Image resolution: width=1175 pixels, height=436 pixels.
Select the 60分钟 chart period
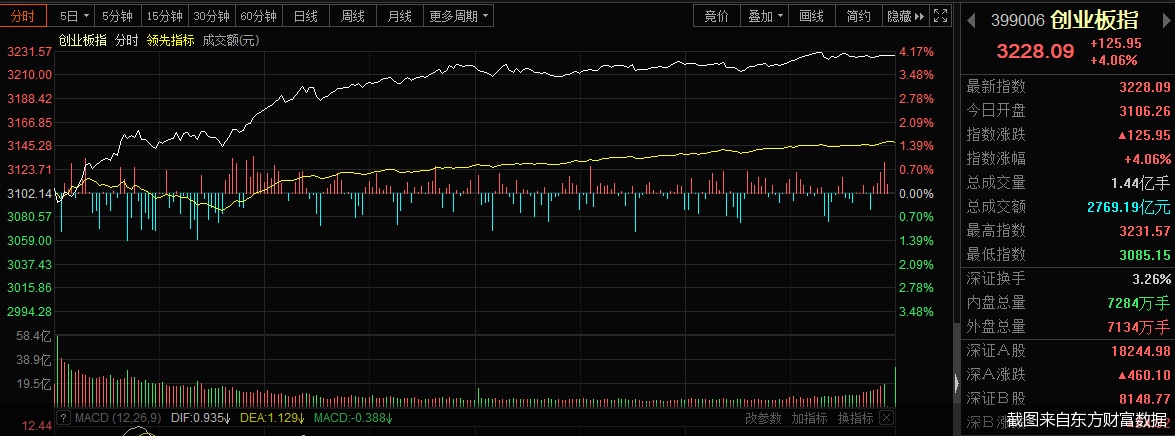click(258, 15)
